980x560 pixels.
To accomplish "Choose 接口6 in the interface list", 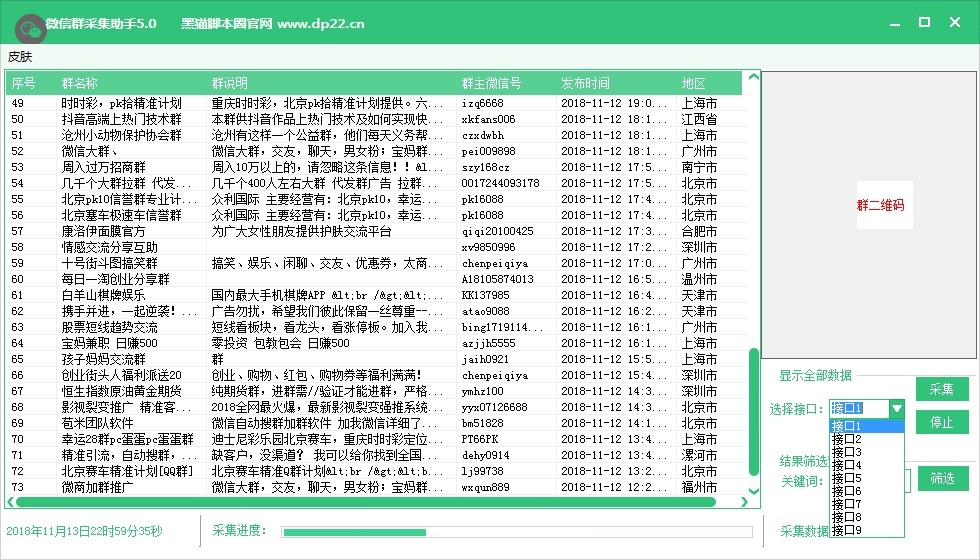I will [867, 491].
